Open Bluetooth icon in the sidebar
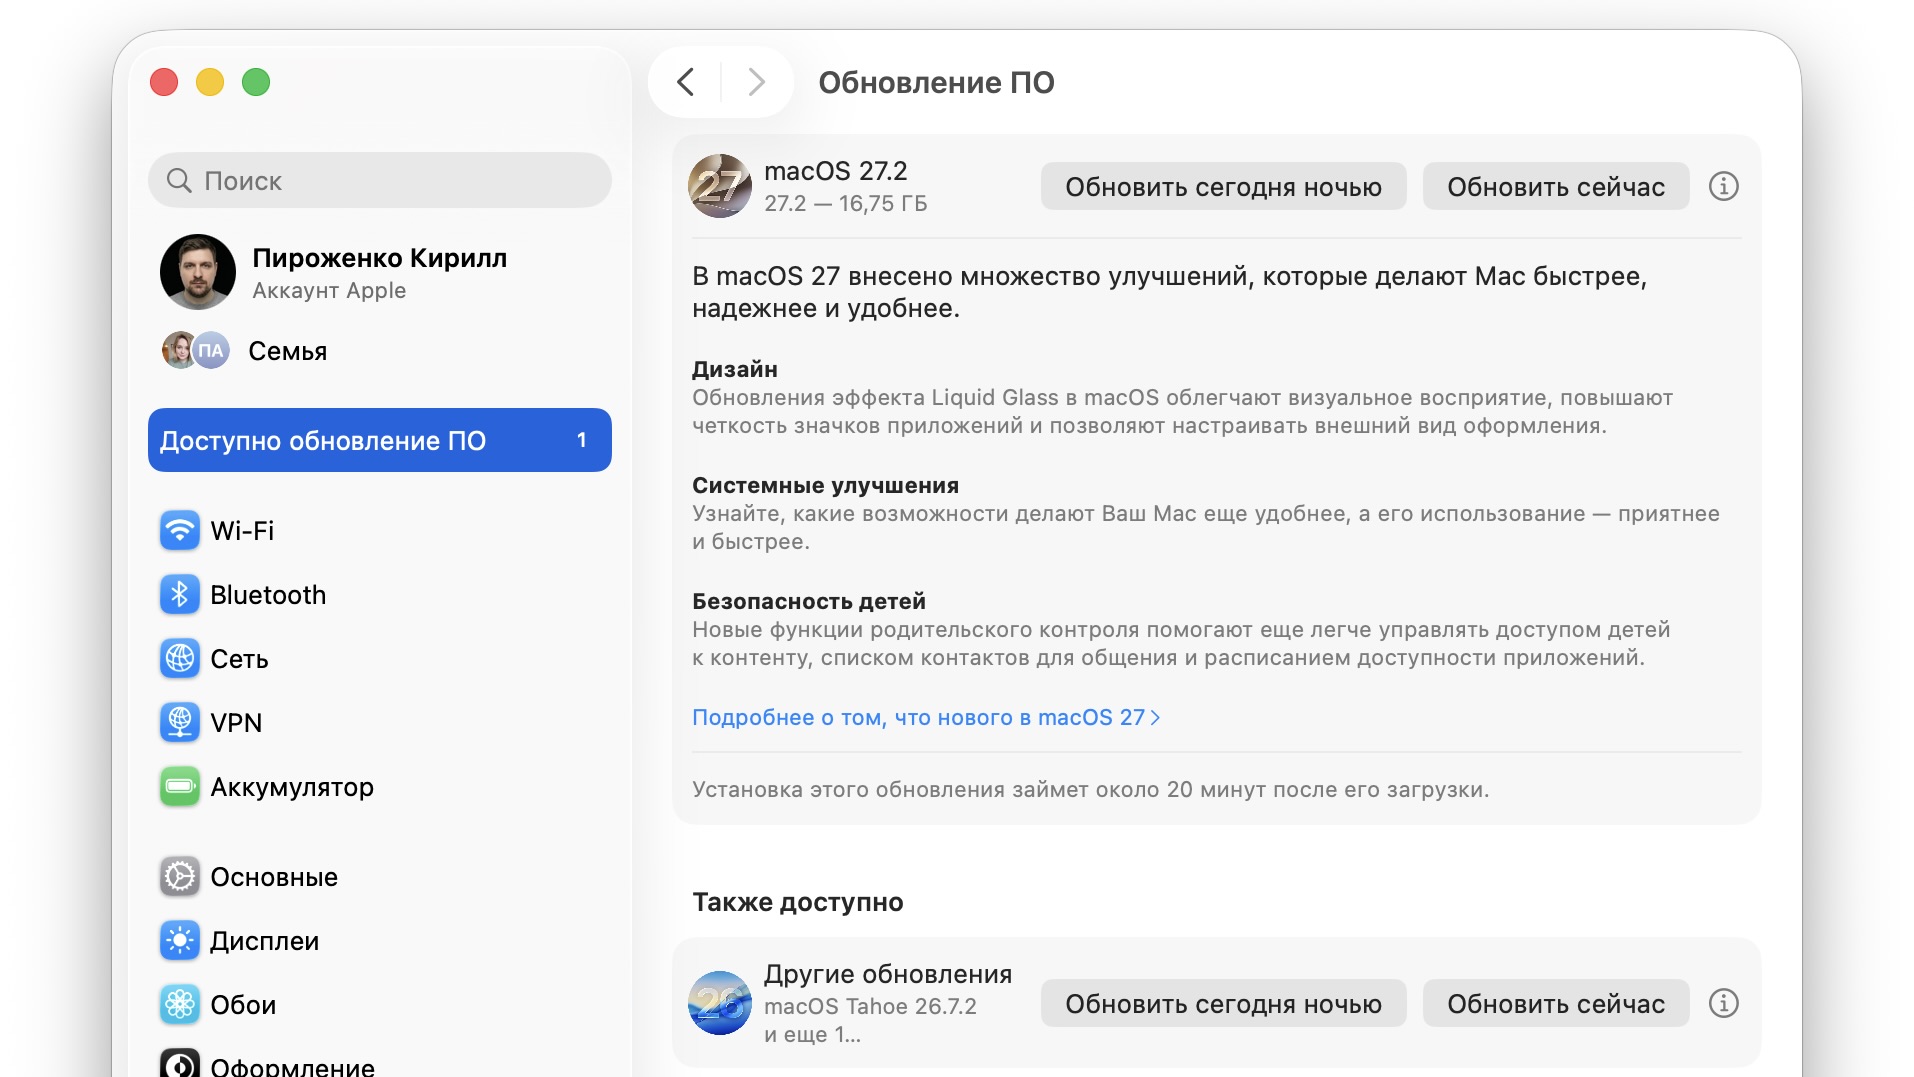Screen dimensions: 1914x1077 180,595
